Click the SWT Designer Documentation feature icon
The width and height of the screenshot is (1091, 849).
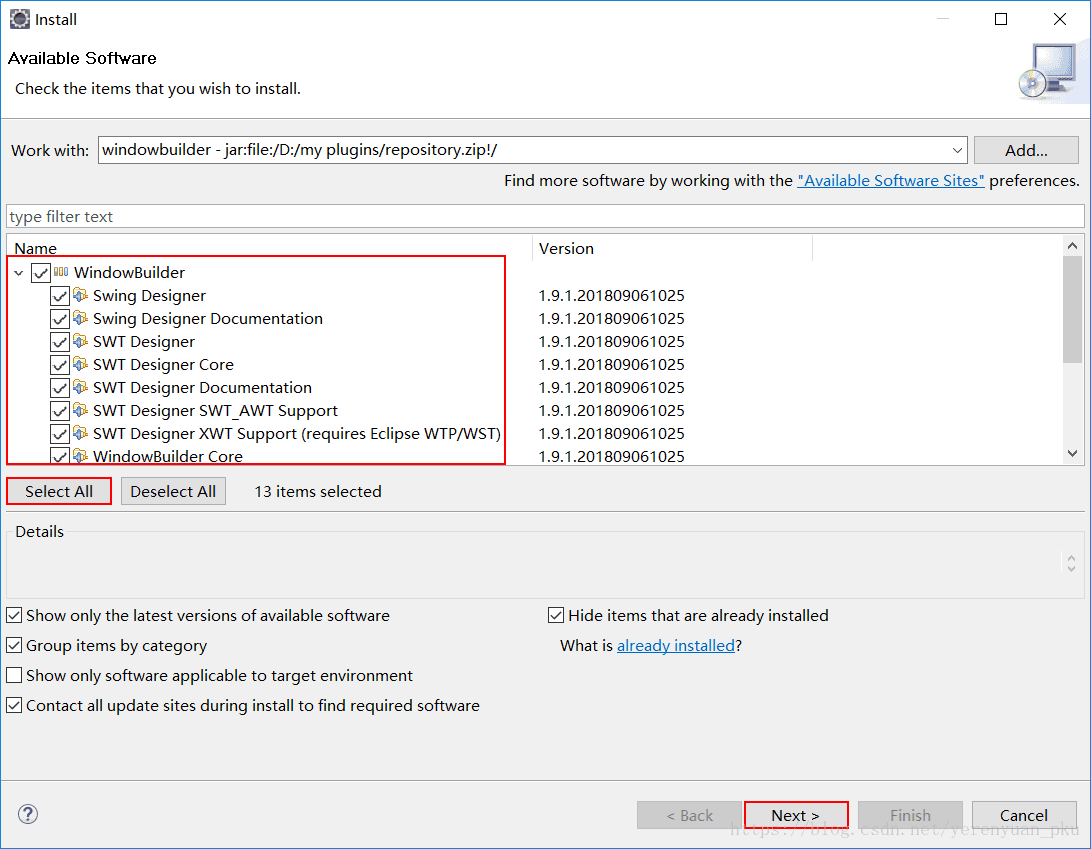[x=81, y=387]
